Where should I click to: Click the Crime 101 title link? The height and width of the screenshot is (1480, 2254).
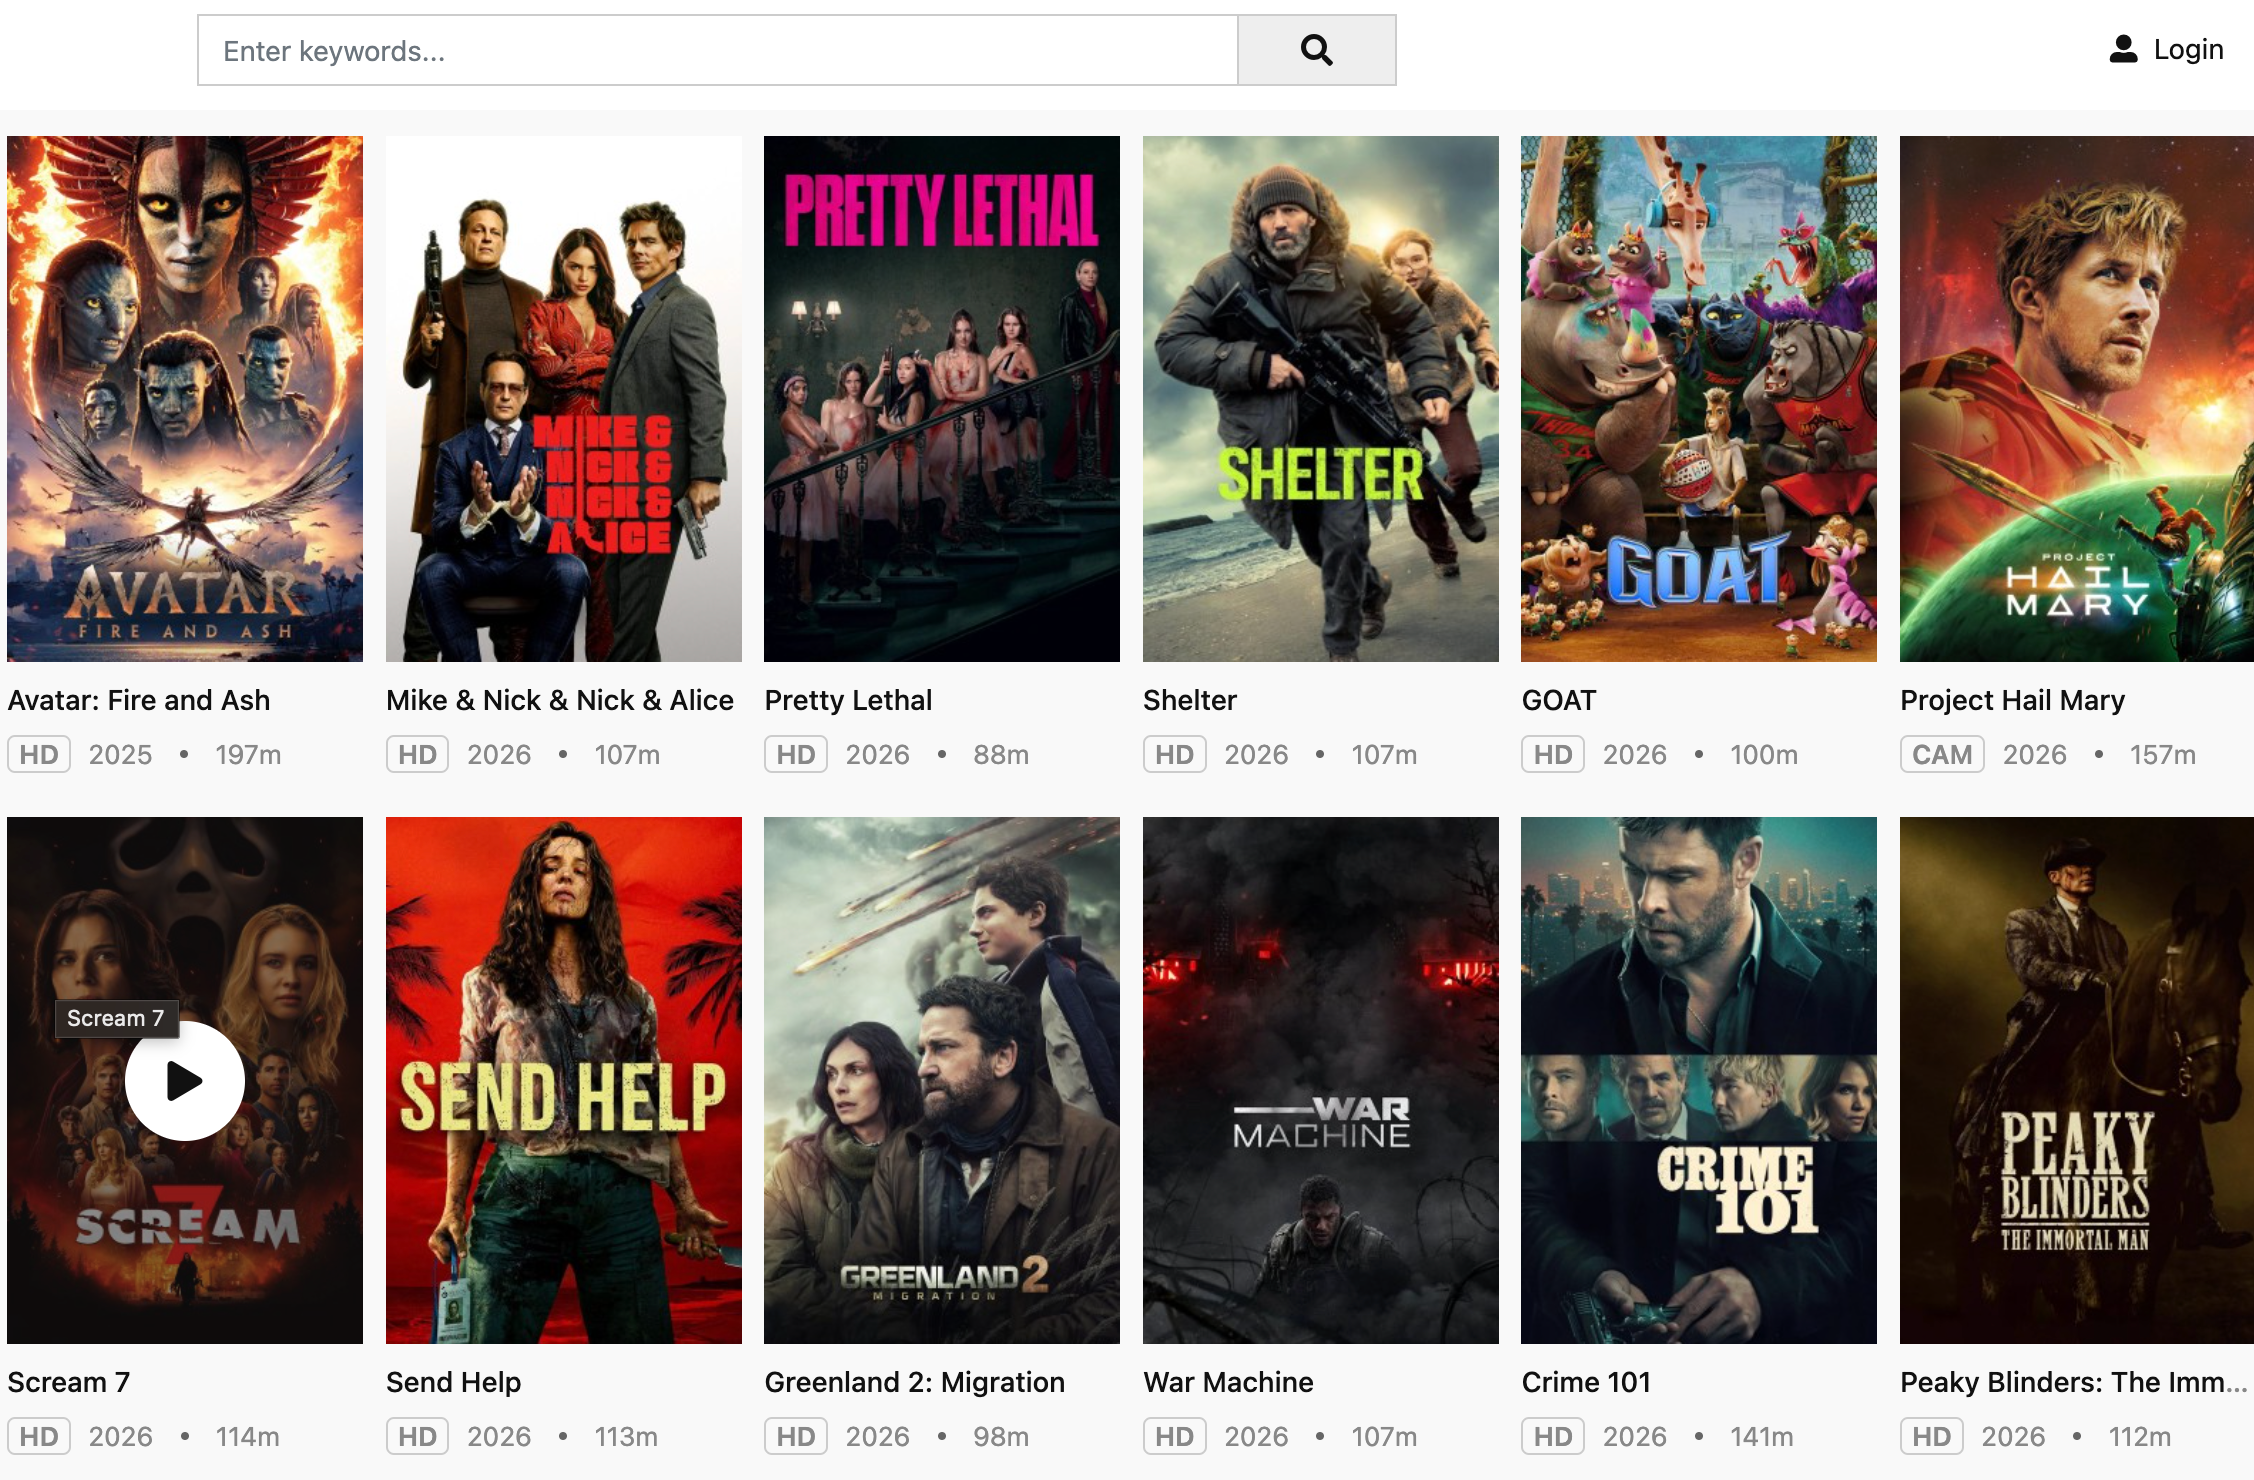tap(1586, 1382)
